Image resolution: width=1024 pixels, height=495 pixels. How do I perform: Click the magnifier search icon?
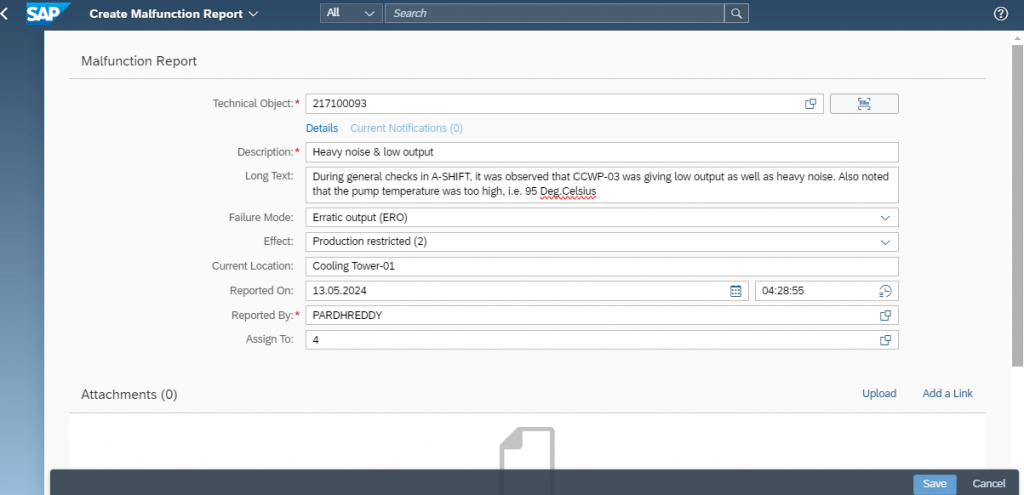click(736, 13)
